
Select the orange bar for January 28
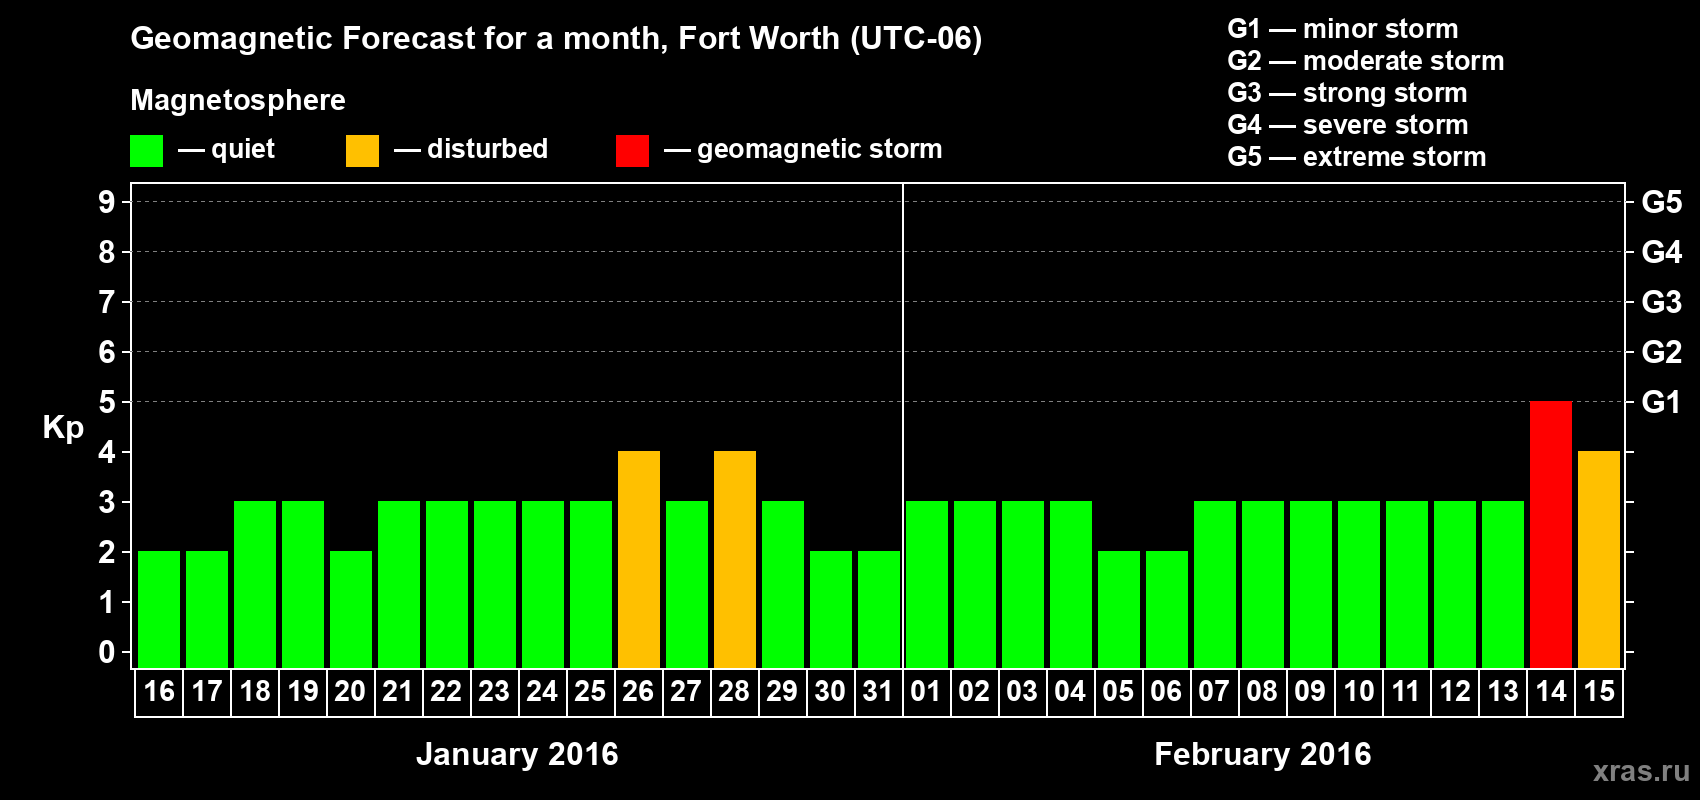tap(735, 560)
